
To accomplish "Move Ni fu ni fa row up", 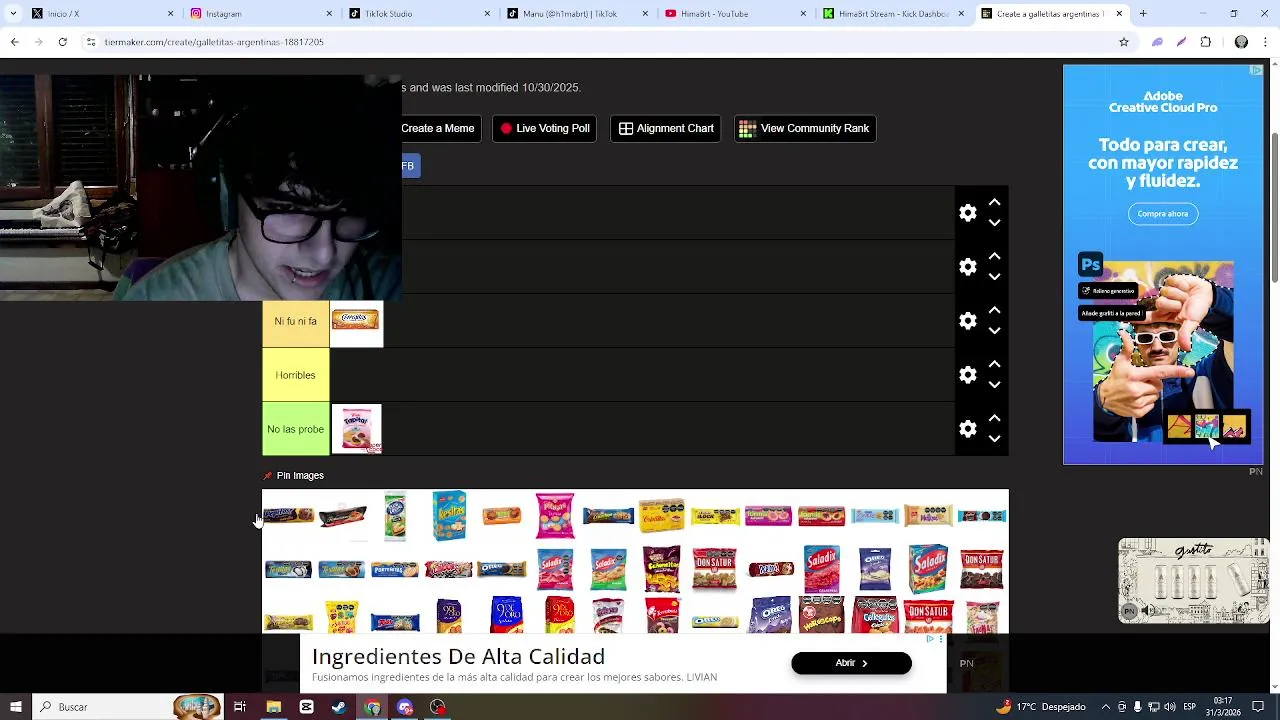I will (994, 311).
